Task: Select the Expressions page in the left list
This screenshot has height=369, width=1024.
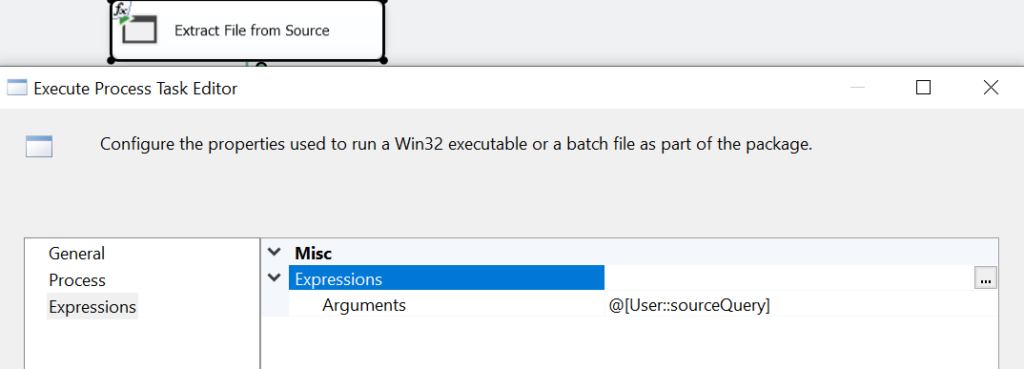Action: tap(92, 306)
